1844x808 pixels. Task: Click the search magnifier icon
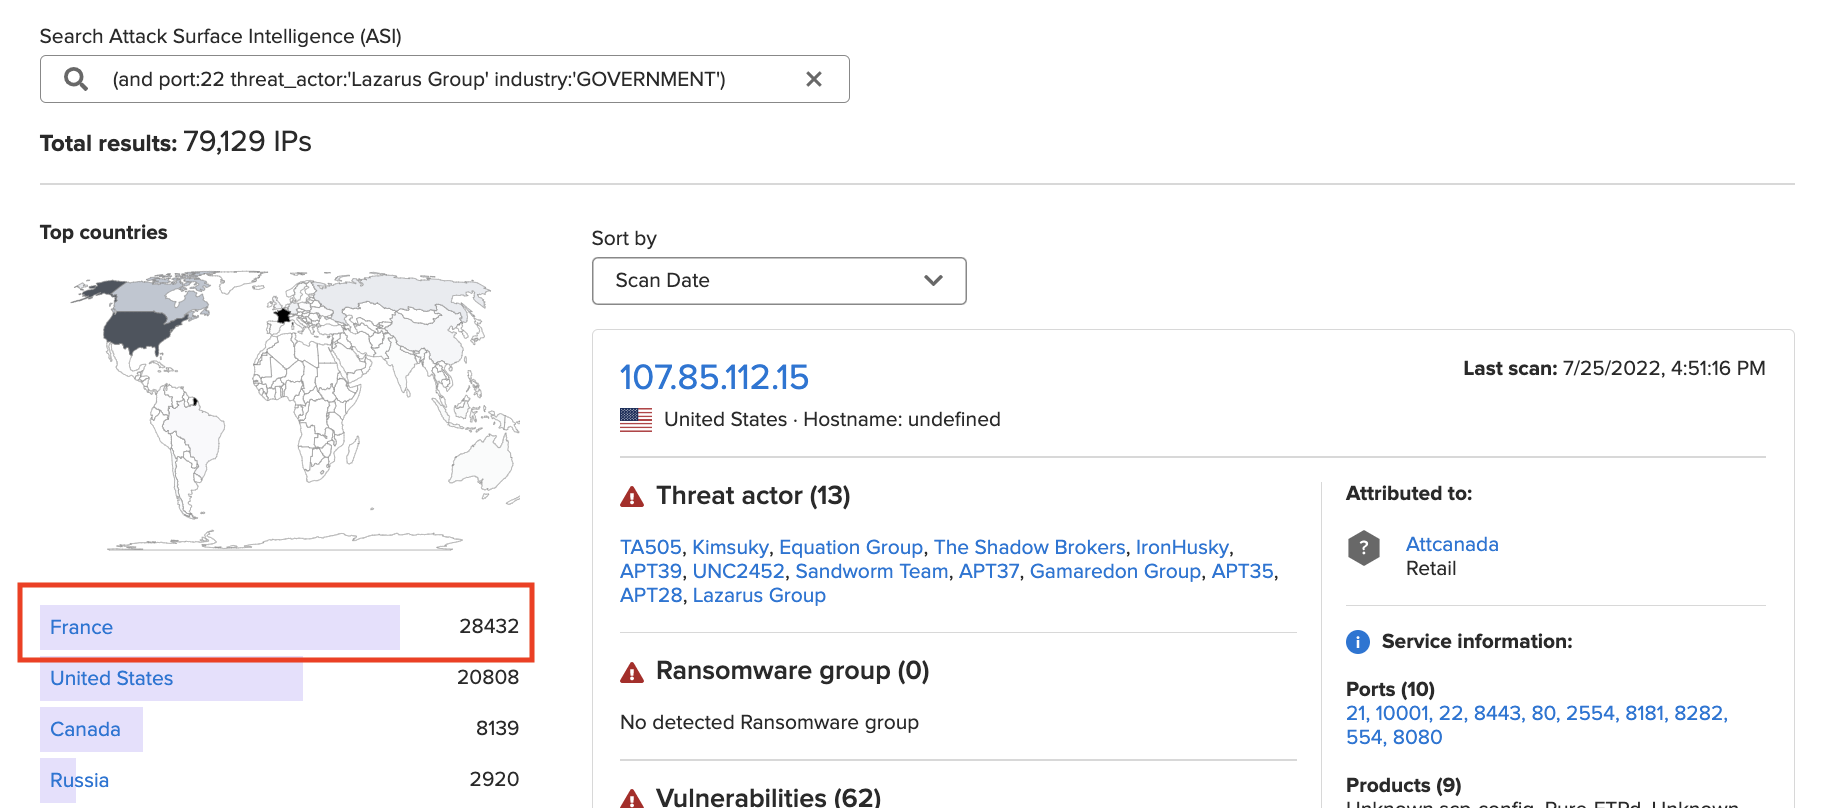76,79
